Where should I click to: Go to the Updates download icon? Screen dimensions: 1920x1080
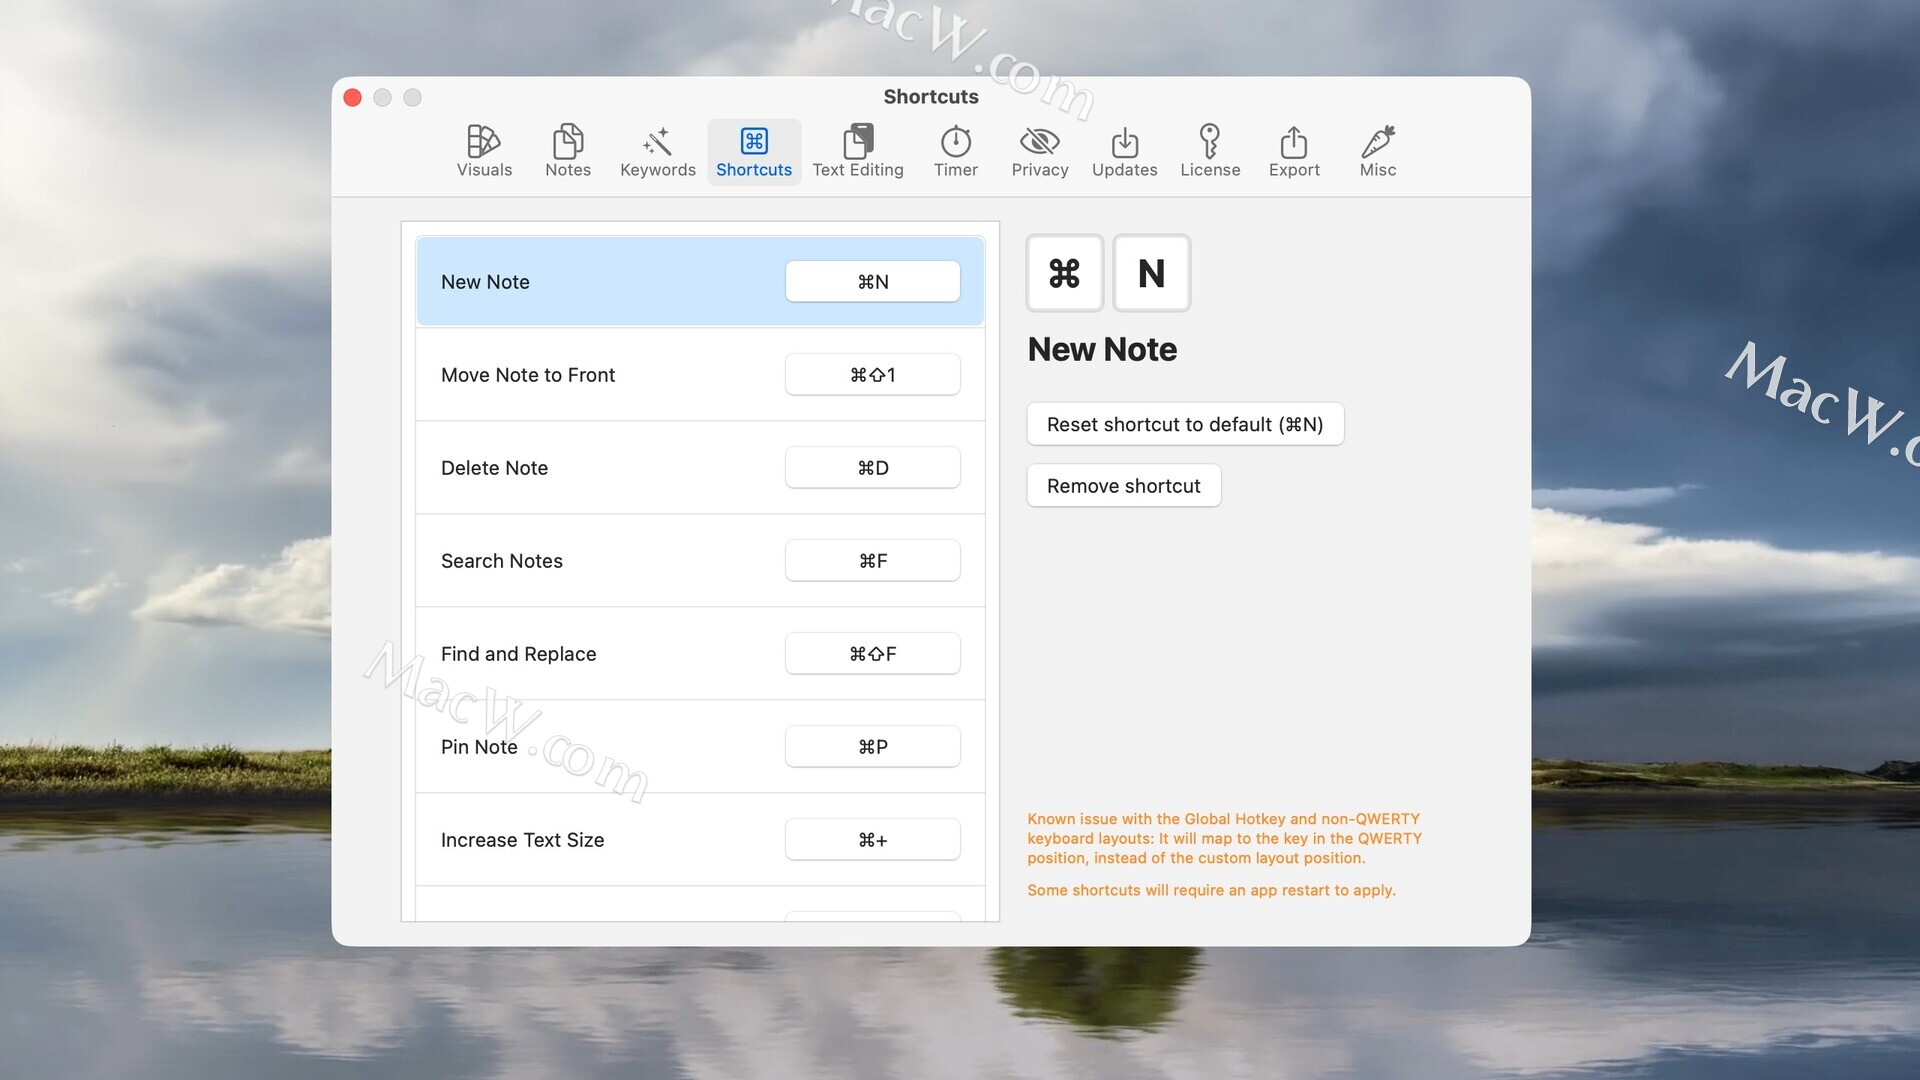[x=1124, y=151]
